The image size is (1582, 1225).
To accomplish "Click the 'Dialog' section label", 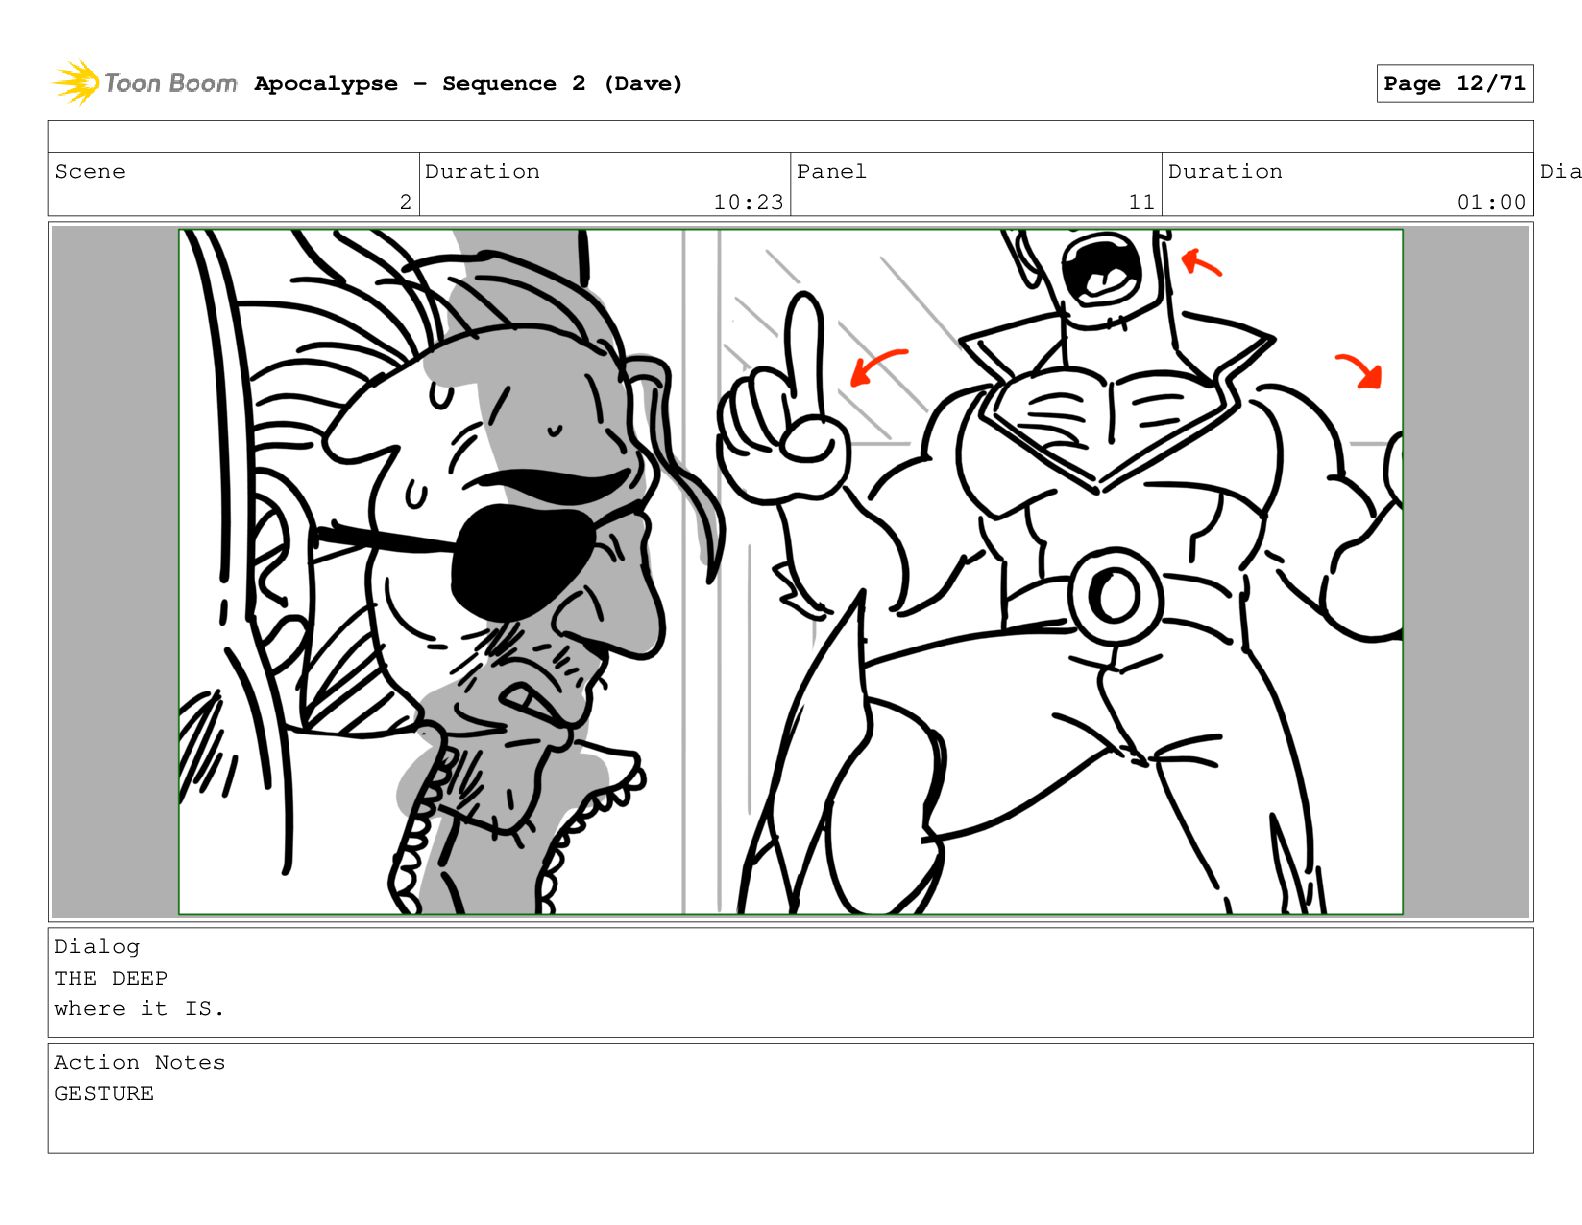I will point(97,947).
